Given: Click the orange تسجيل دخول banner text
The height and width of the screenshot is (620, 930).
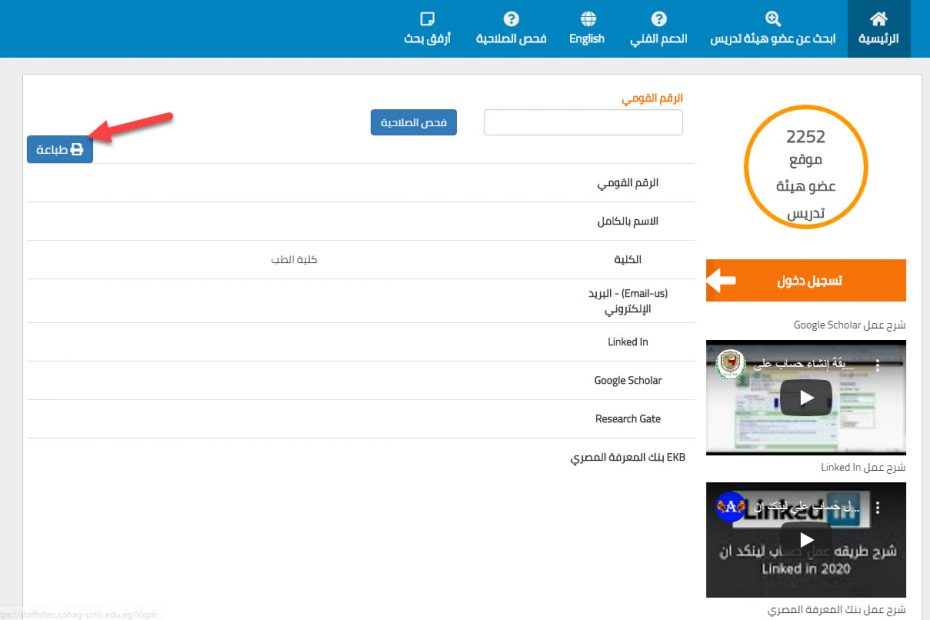Looking at the screenshot, I should pyautogui.click(x=809, y=281).
